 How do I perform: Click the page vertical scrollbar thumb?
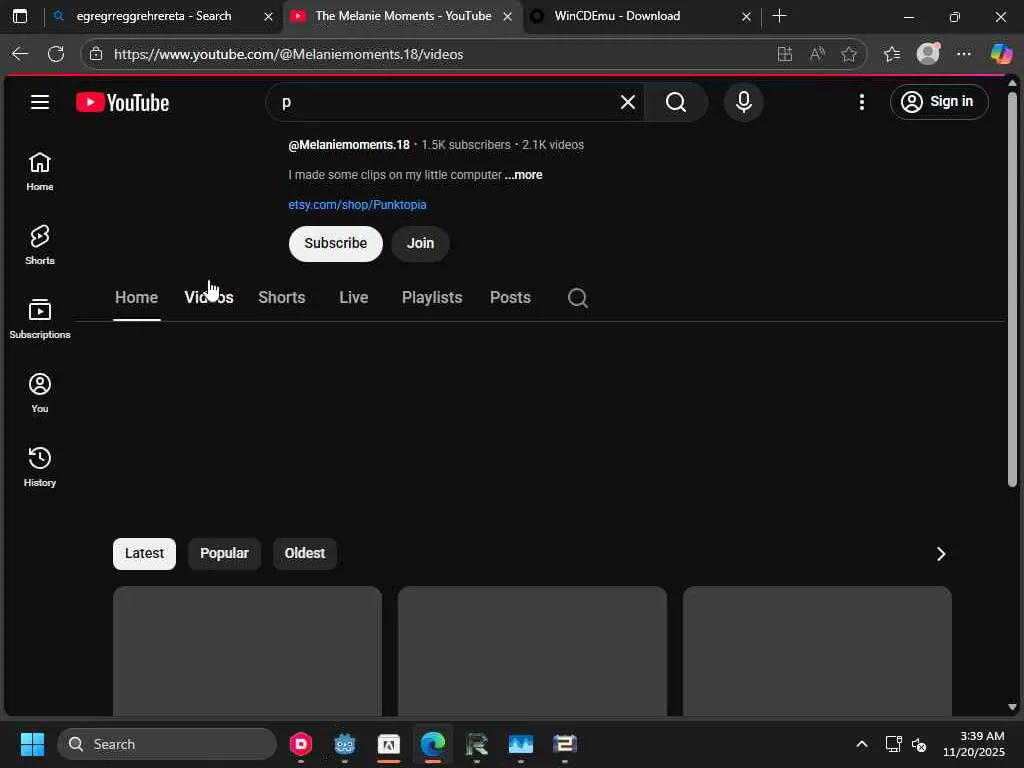[x=1012, y=289]
